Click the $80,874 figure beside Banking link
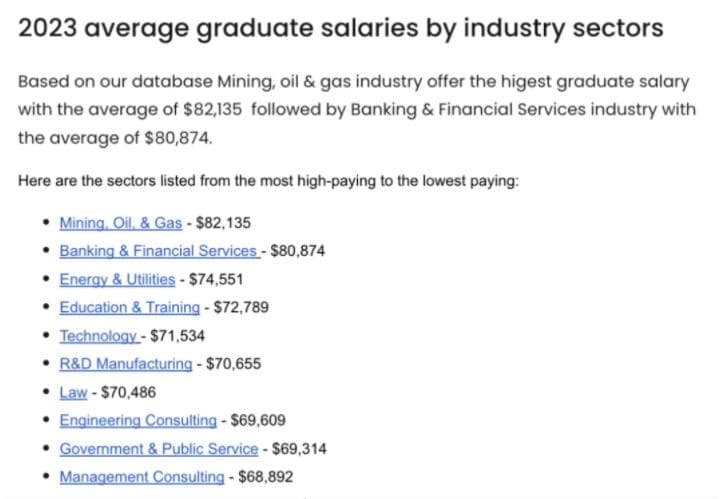 tap(298, 251)
